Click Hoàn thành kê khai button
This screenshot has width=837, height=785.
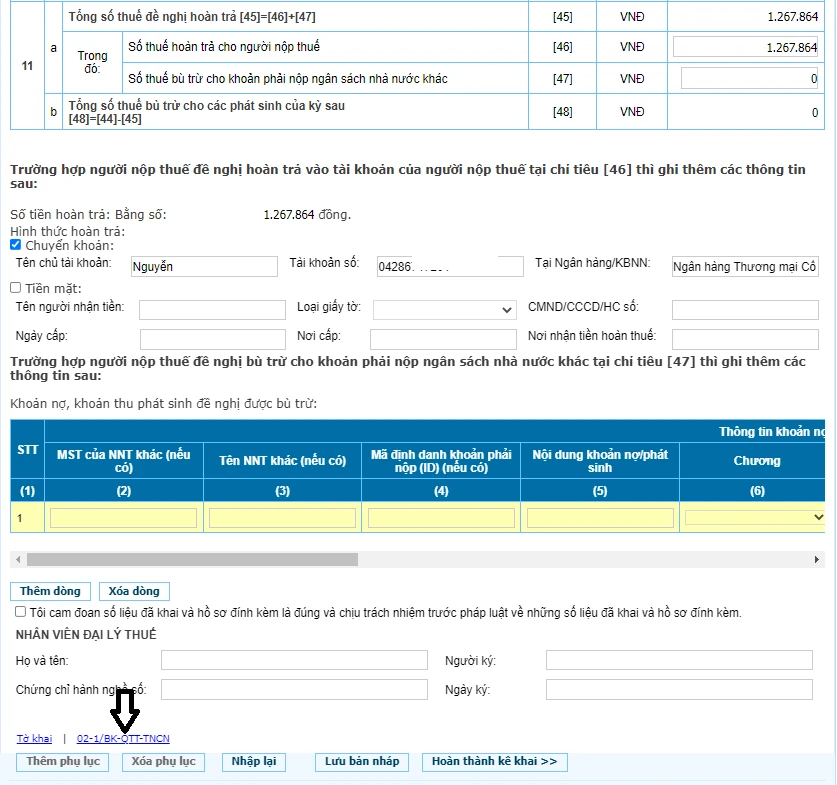coord(495,762)
